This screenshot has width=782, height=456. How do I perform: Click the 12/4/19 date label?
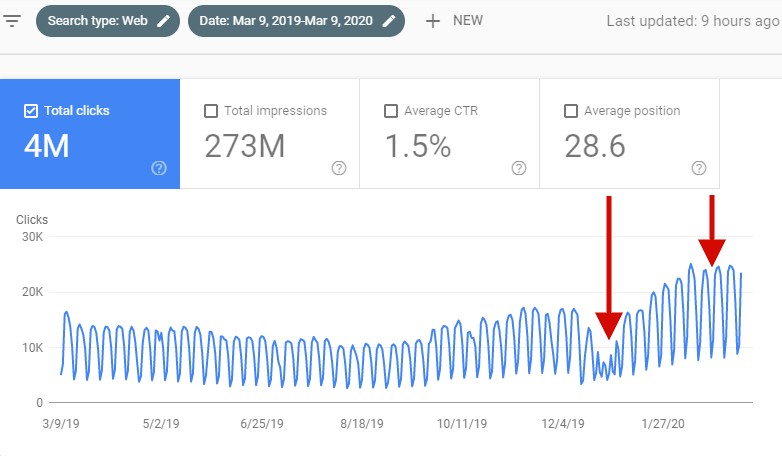(563, 424)
